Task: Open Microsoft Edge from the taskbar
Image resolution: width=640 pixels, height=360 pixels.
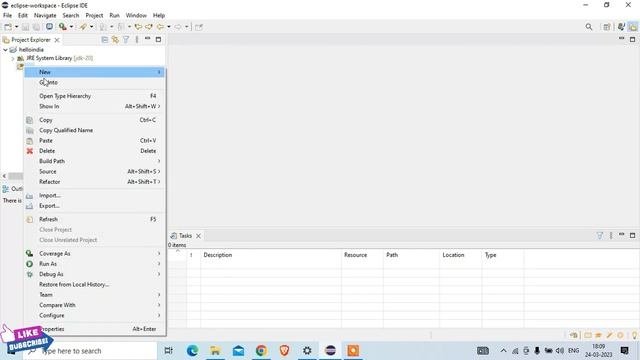Action: (x=192, y=351)
